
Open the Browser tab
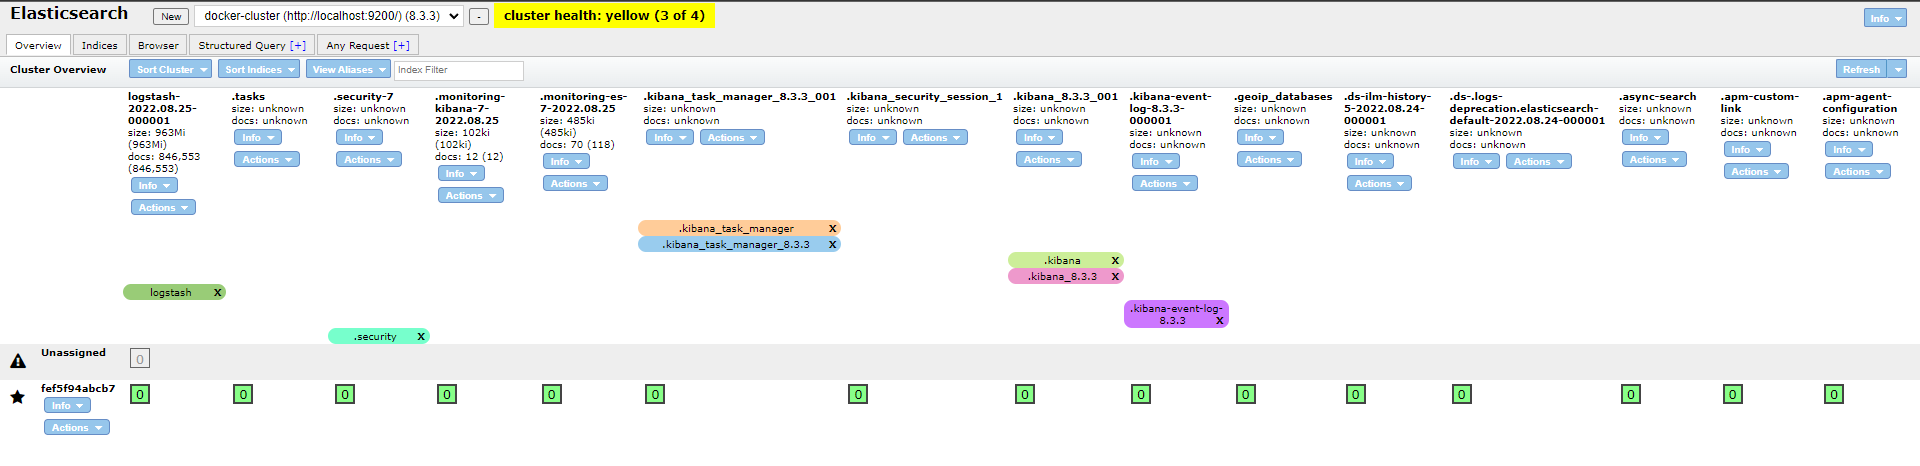[158, 45]
